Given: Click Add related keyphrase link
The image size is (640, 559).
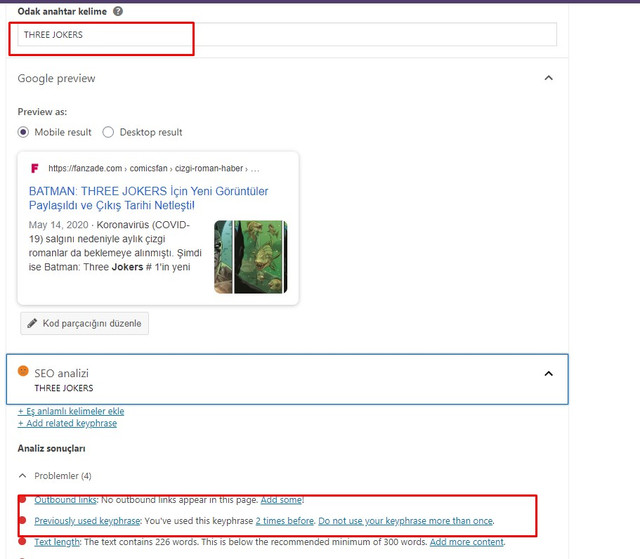Looking at the screenshot, I should pyautogui.click(x=67, y=424).
